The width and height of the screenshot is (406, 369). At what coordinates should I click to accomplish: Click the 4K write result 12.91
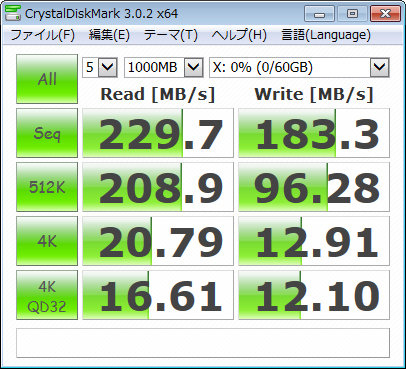pyautogui.click(x=314, y=241)
